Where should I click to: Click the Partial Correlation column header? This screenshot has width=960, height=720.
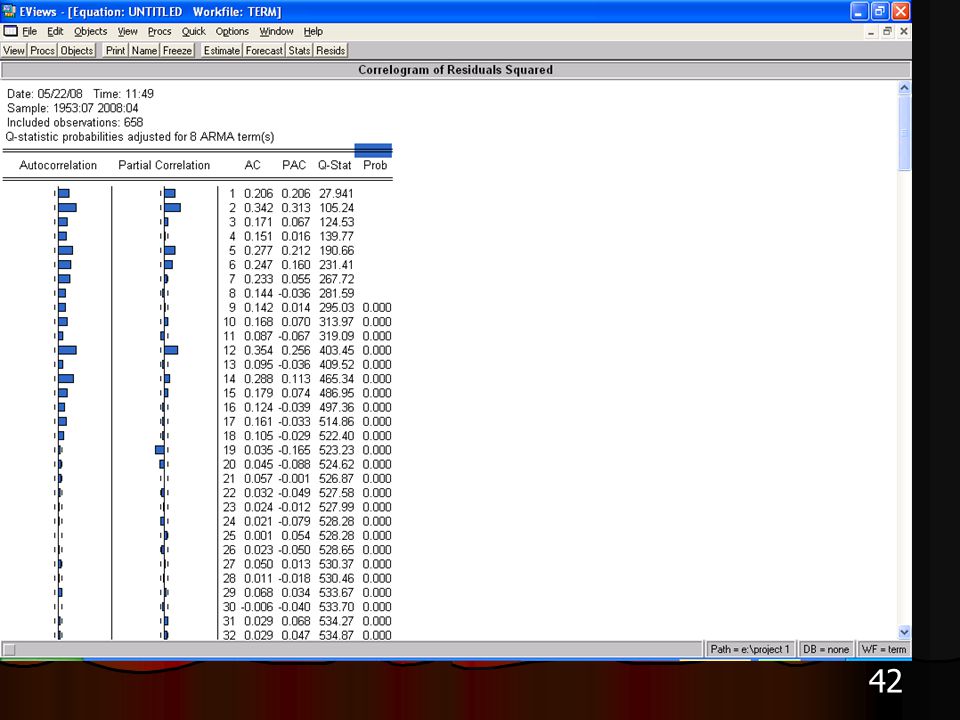point(164,165)
